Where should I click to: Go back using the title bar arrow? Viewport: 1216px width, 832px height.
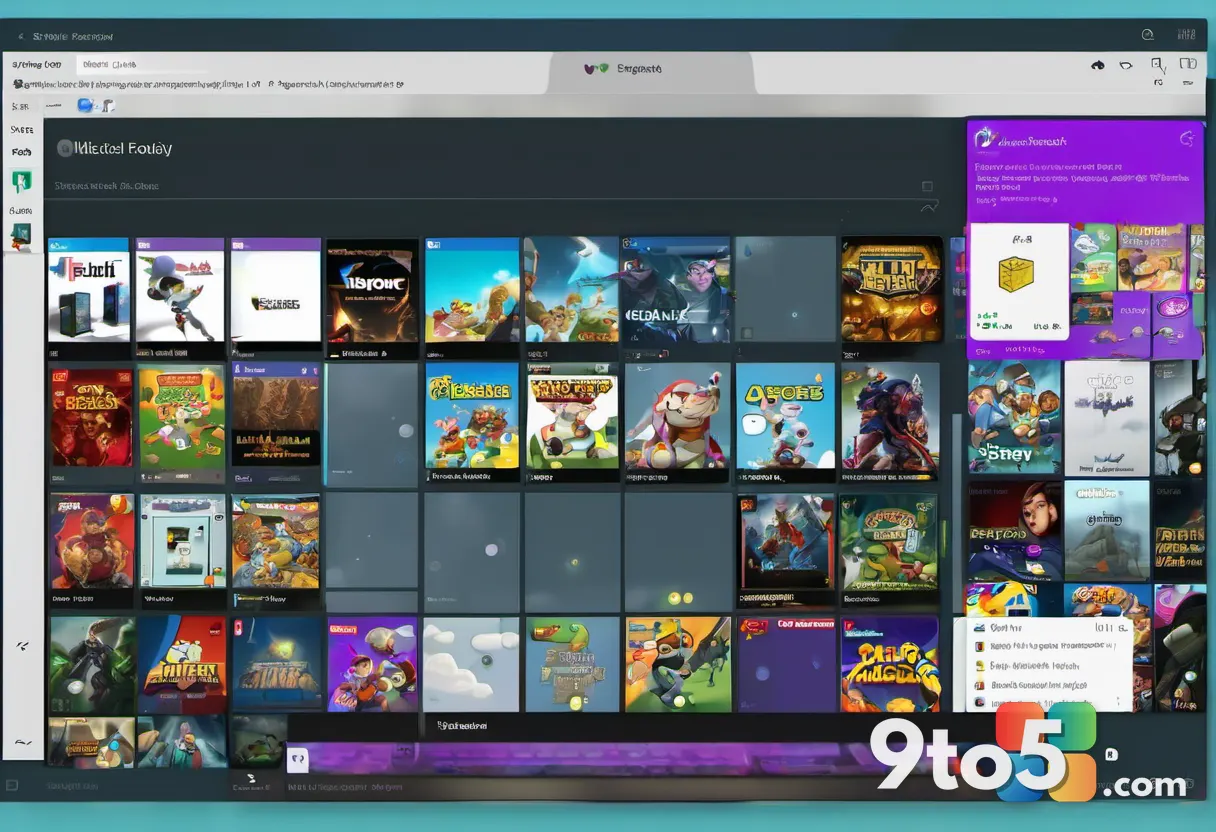pos(21,36)
